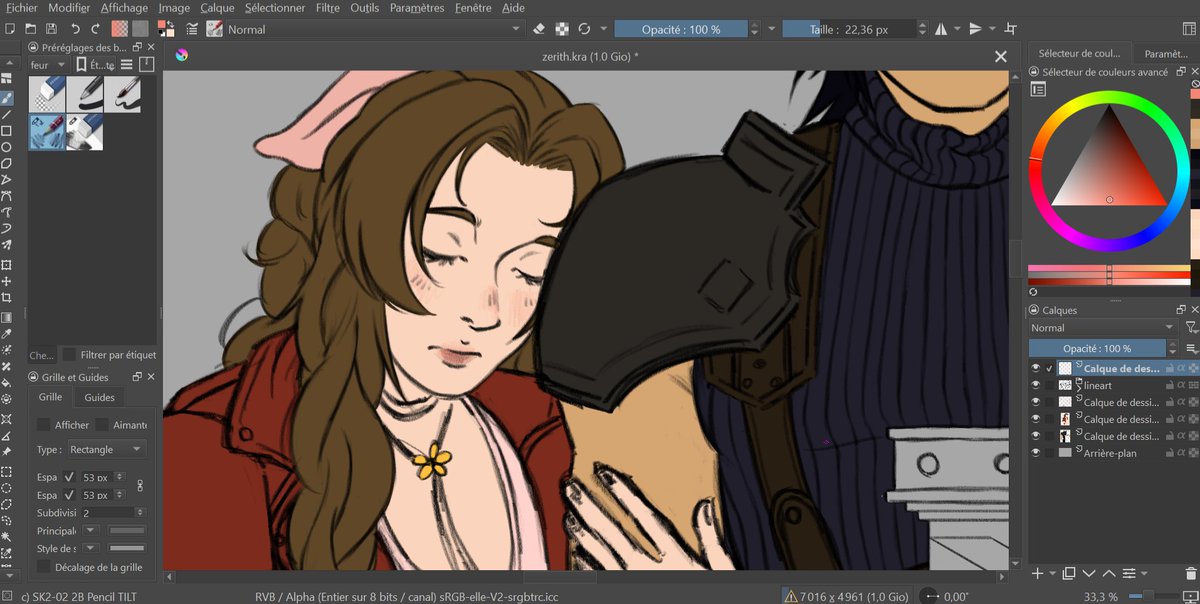Open the fill pattern swatch in the toolbar

tap(140, 30)
